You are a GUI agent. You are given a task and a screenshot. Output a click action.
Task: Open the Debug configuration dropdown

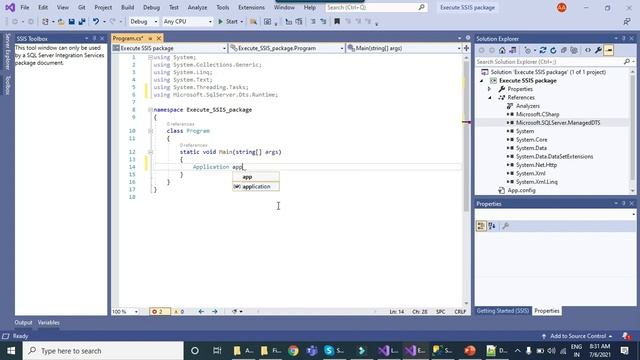click(x=143, y=22)
